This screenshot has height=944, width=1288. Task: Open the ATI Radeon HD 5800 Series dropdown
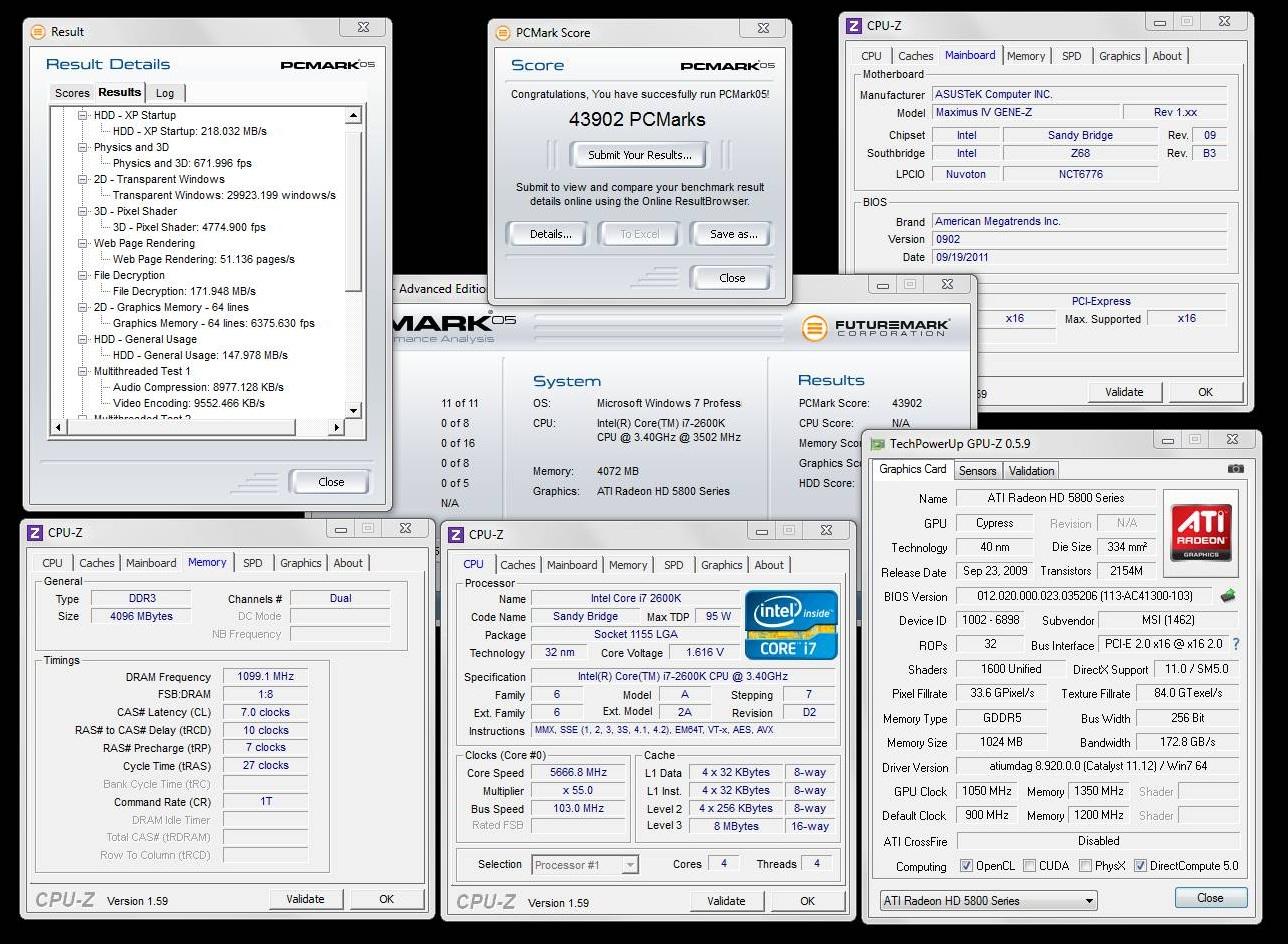(988, 901)
